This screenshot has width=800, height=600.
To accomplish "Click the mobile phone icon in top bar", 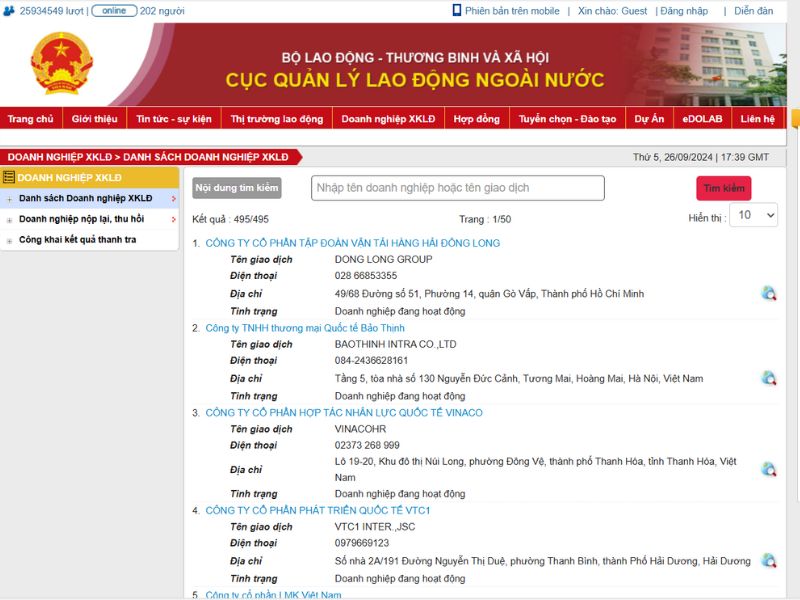I will pyautogui.click(x=457, y=10).
